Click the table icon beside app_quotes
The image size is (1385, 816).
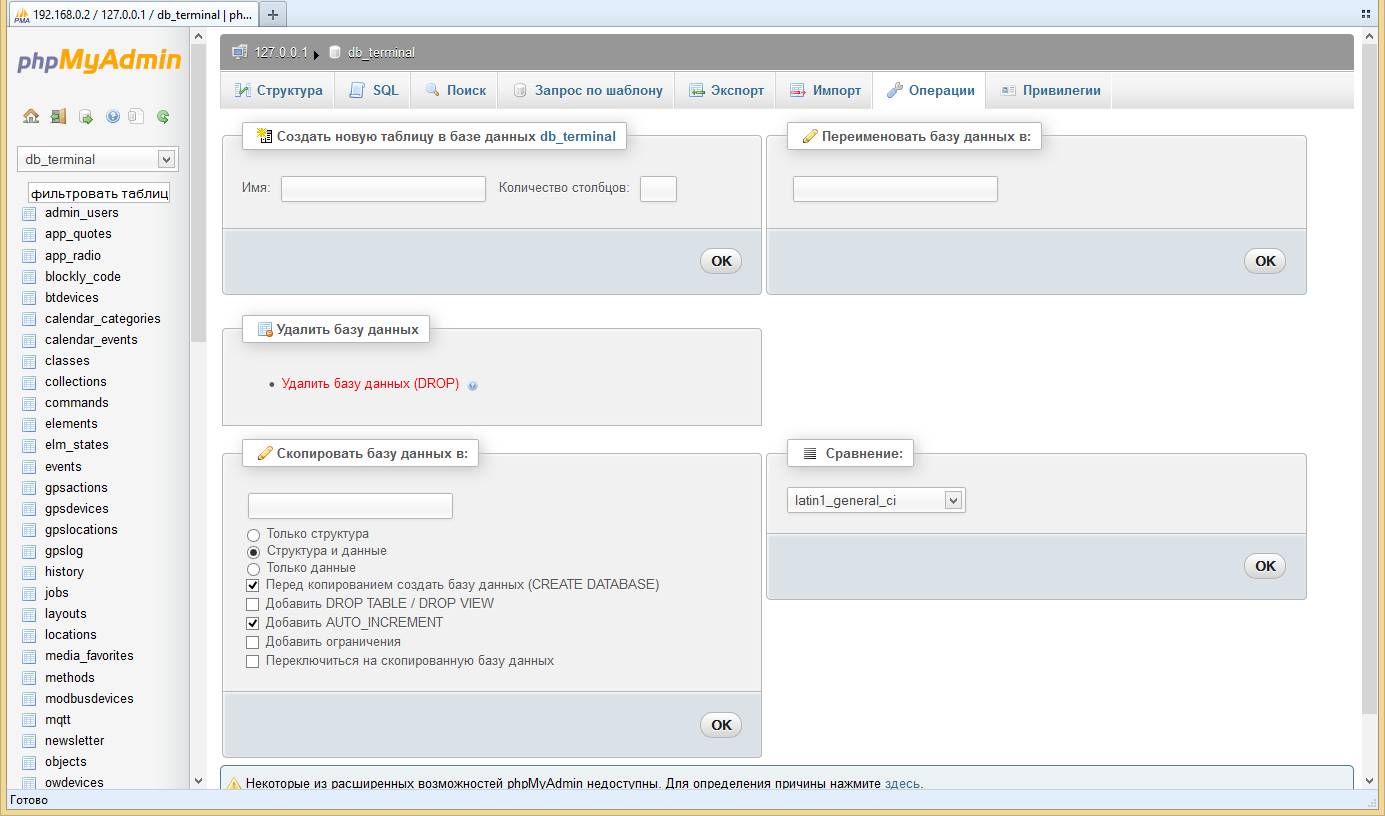pyautogui.click(x=29, y=234)
